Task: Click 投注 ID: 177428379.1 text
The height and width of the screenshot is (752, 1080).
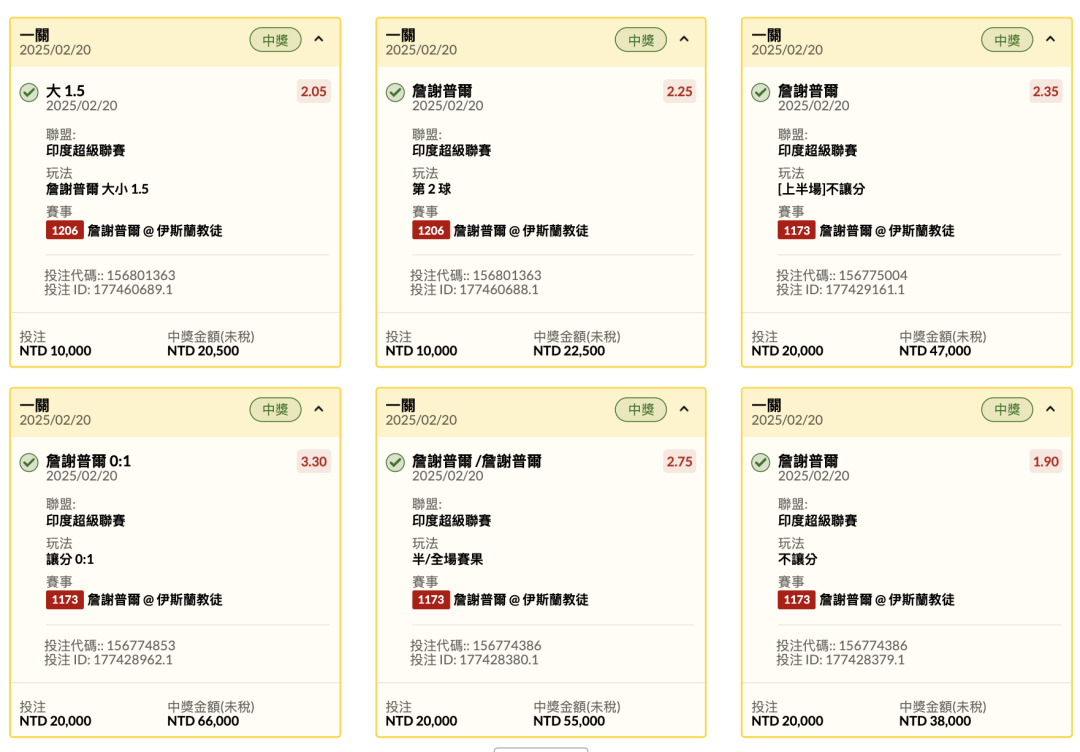Action: click(840, 660)
